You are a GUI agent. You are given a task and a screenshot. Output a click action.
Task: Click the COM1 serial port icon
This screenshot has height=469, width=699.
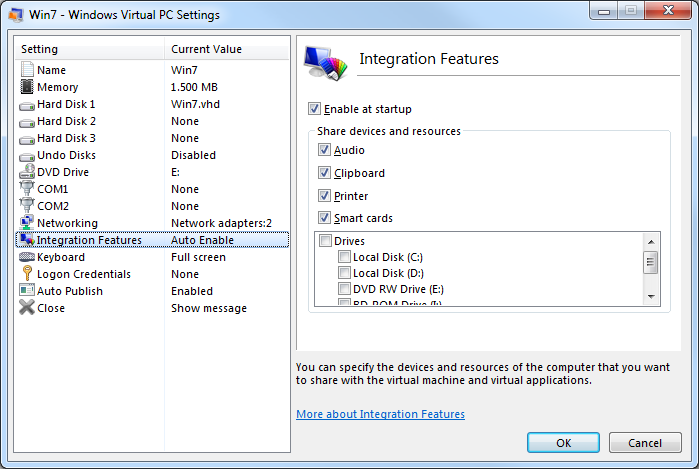click(27, 188)
